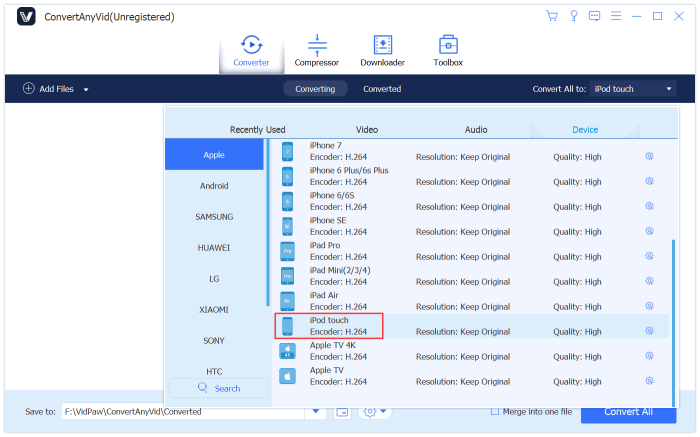Open settings gear for iPhone 7 profile

tap(650, 156)
